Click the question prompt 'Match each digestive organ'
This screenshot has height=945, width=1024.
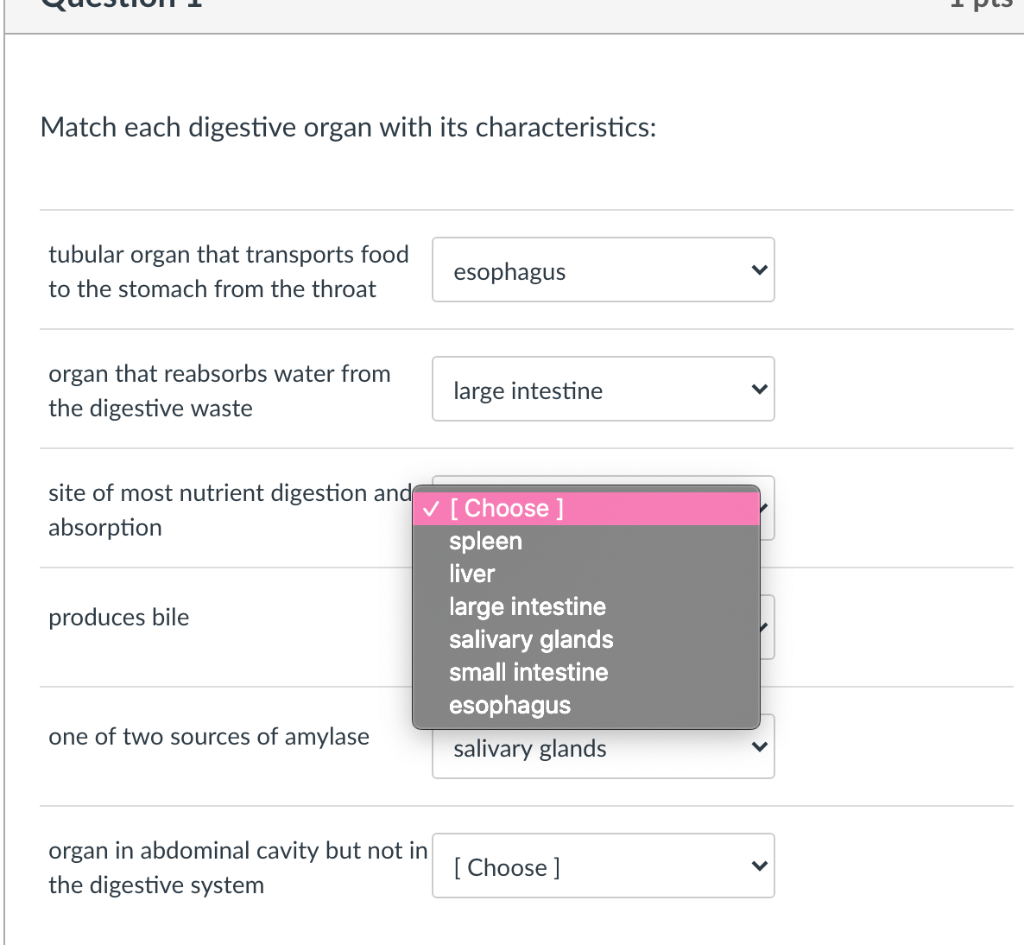coord(348,129)
